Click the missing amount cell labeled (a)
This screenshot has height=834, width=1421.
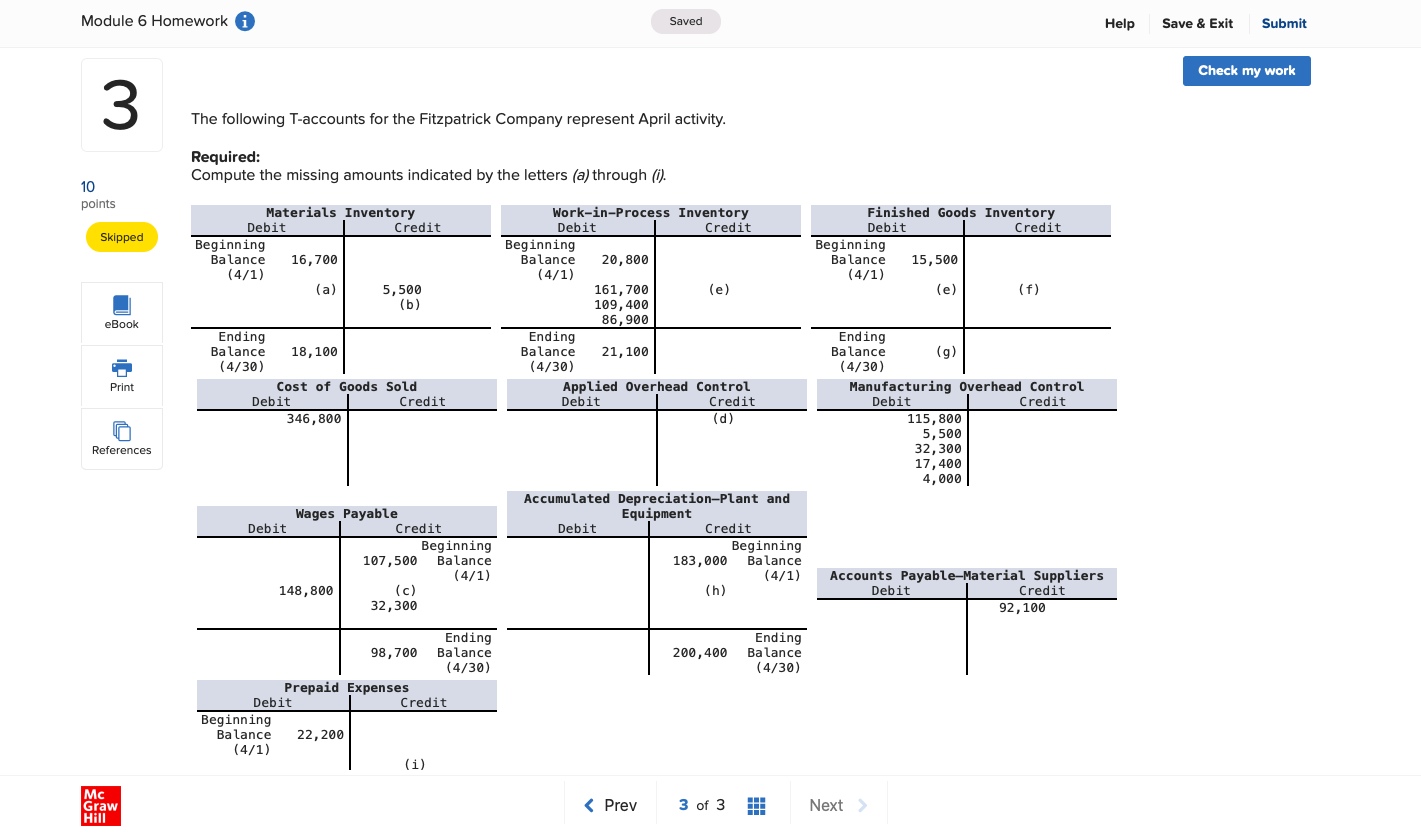pos(325,289)
